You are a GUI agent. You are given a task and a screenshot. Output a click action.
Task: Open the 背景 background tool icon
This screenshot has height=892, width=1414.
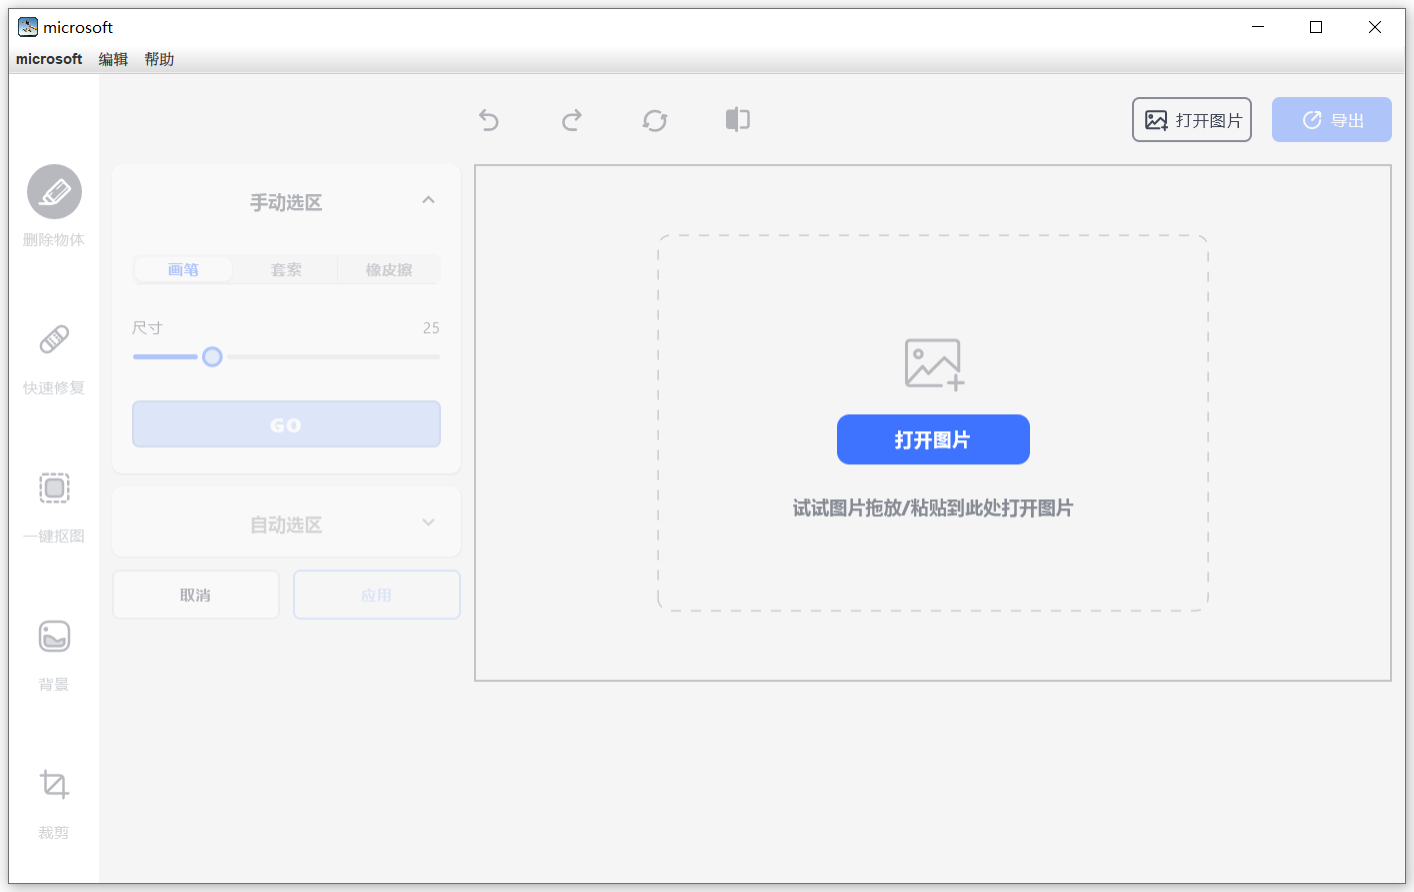pyautogui.click(x=54, y=636)
